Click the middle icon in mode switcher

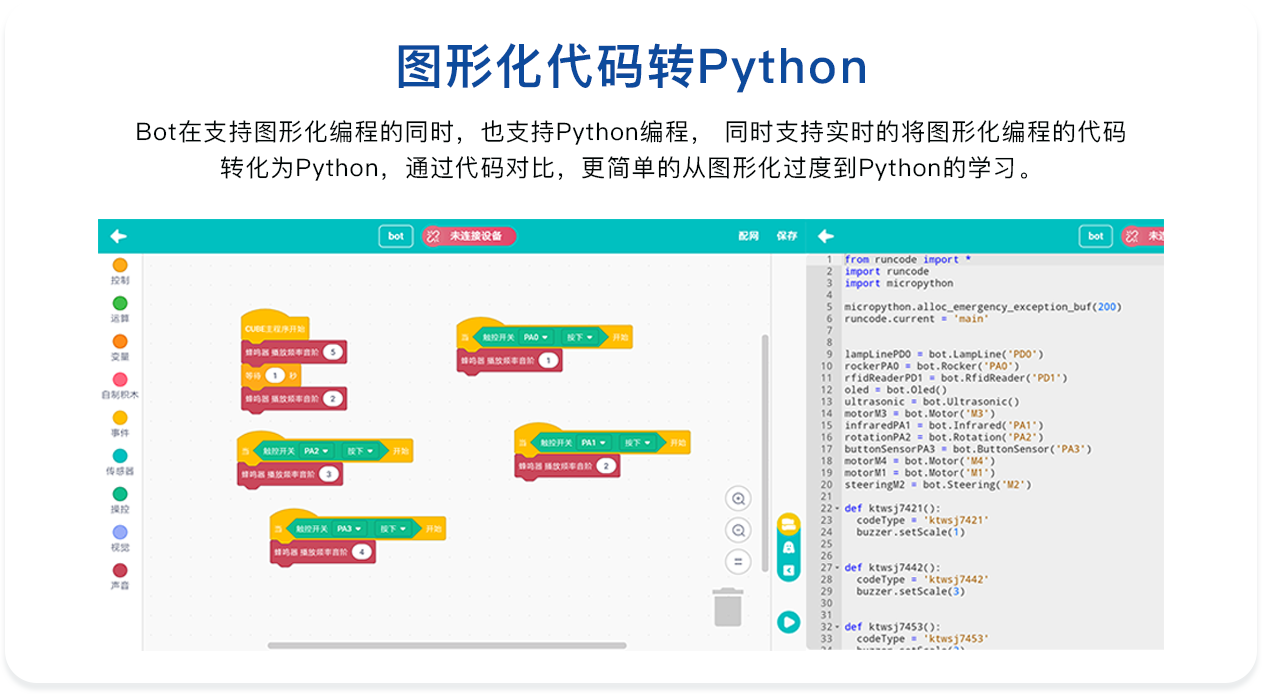[788, 547]
